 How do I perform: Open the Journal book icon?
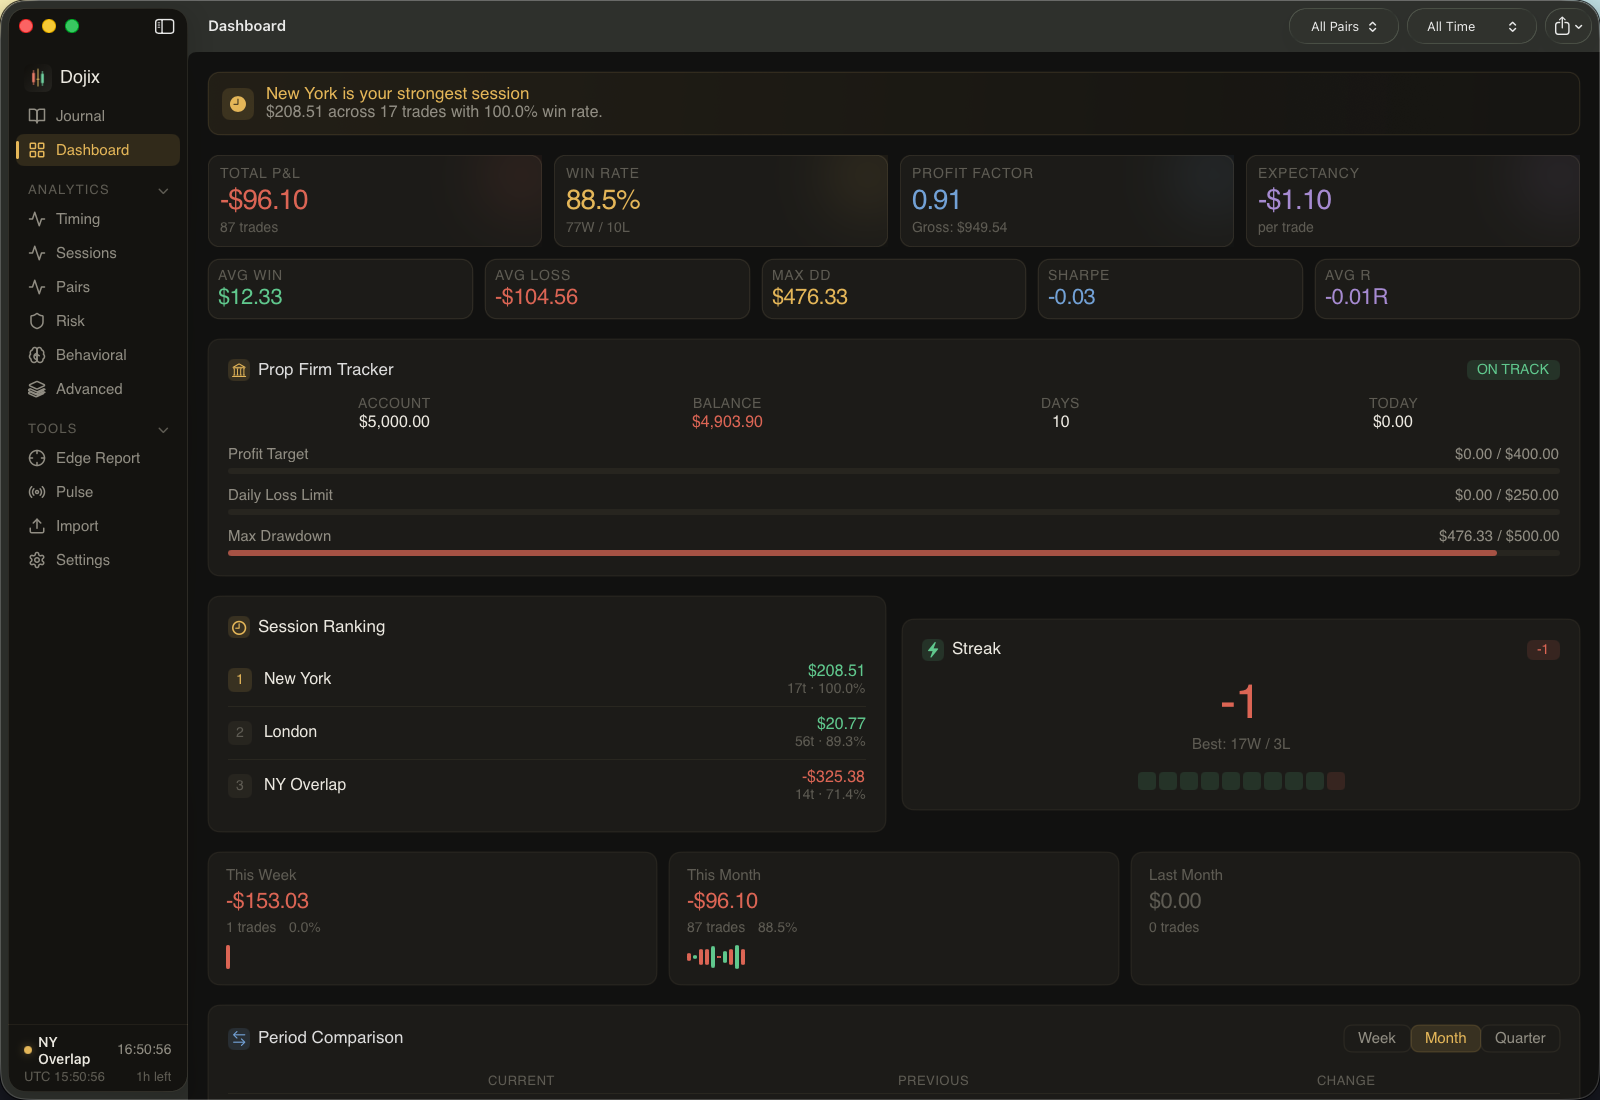click(37, 116)
